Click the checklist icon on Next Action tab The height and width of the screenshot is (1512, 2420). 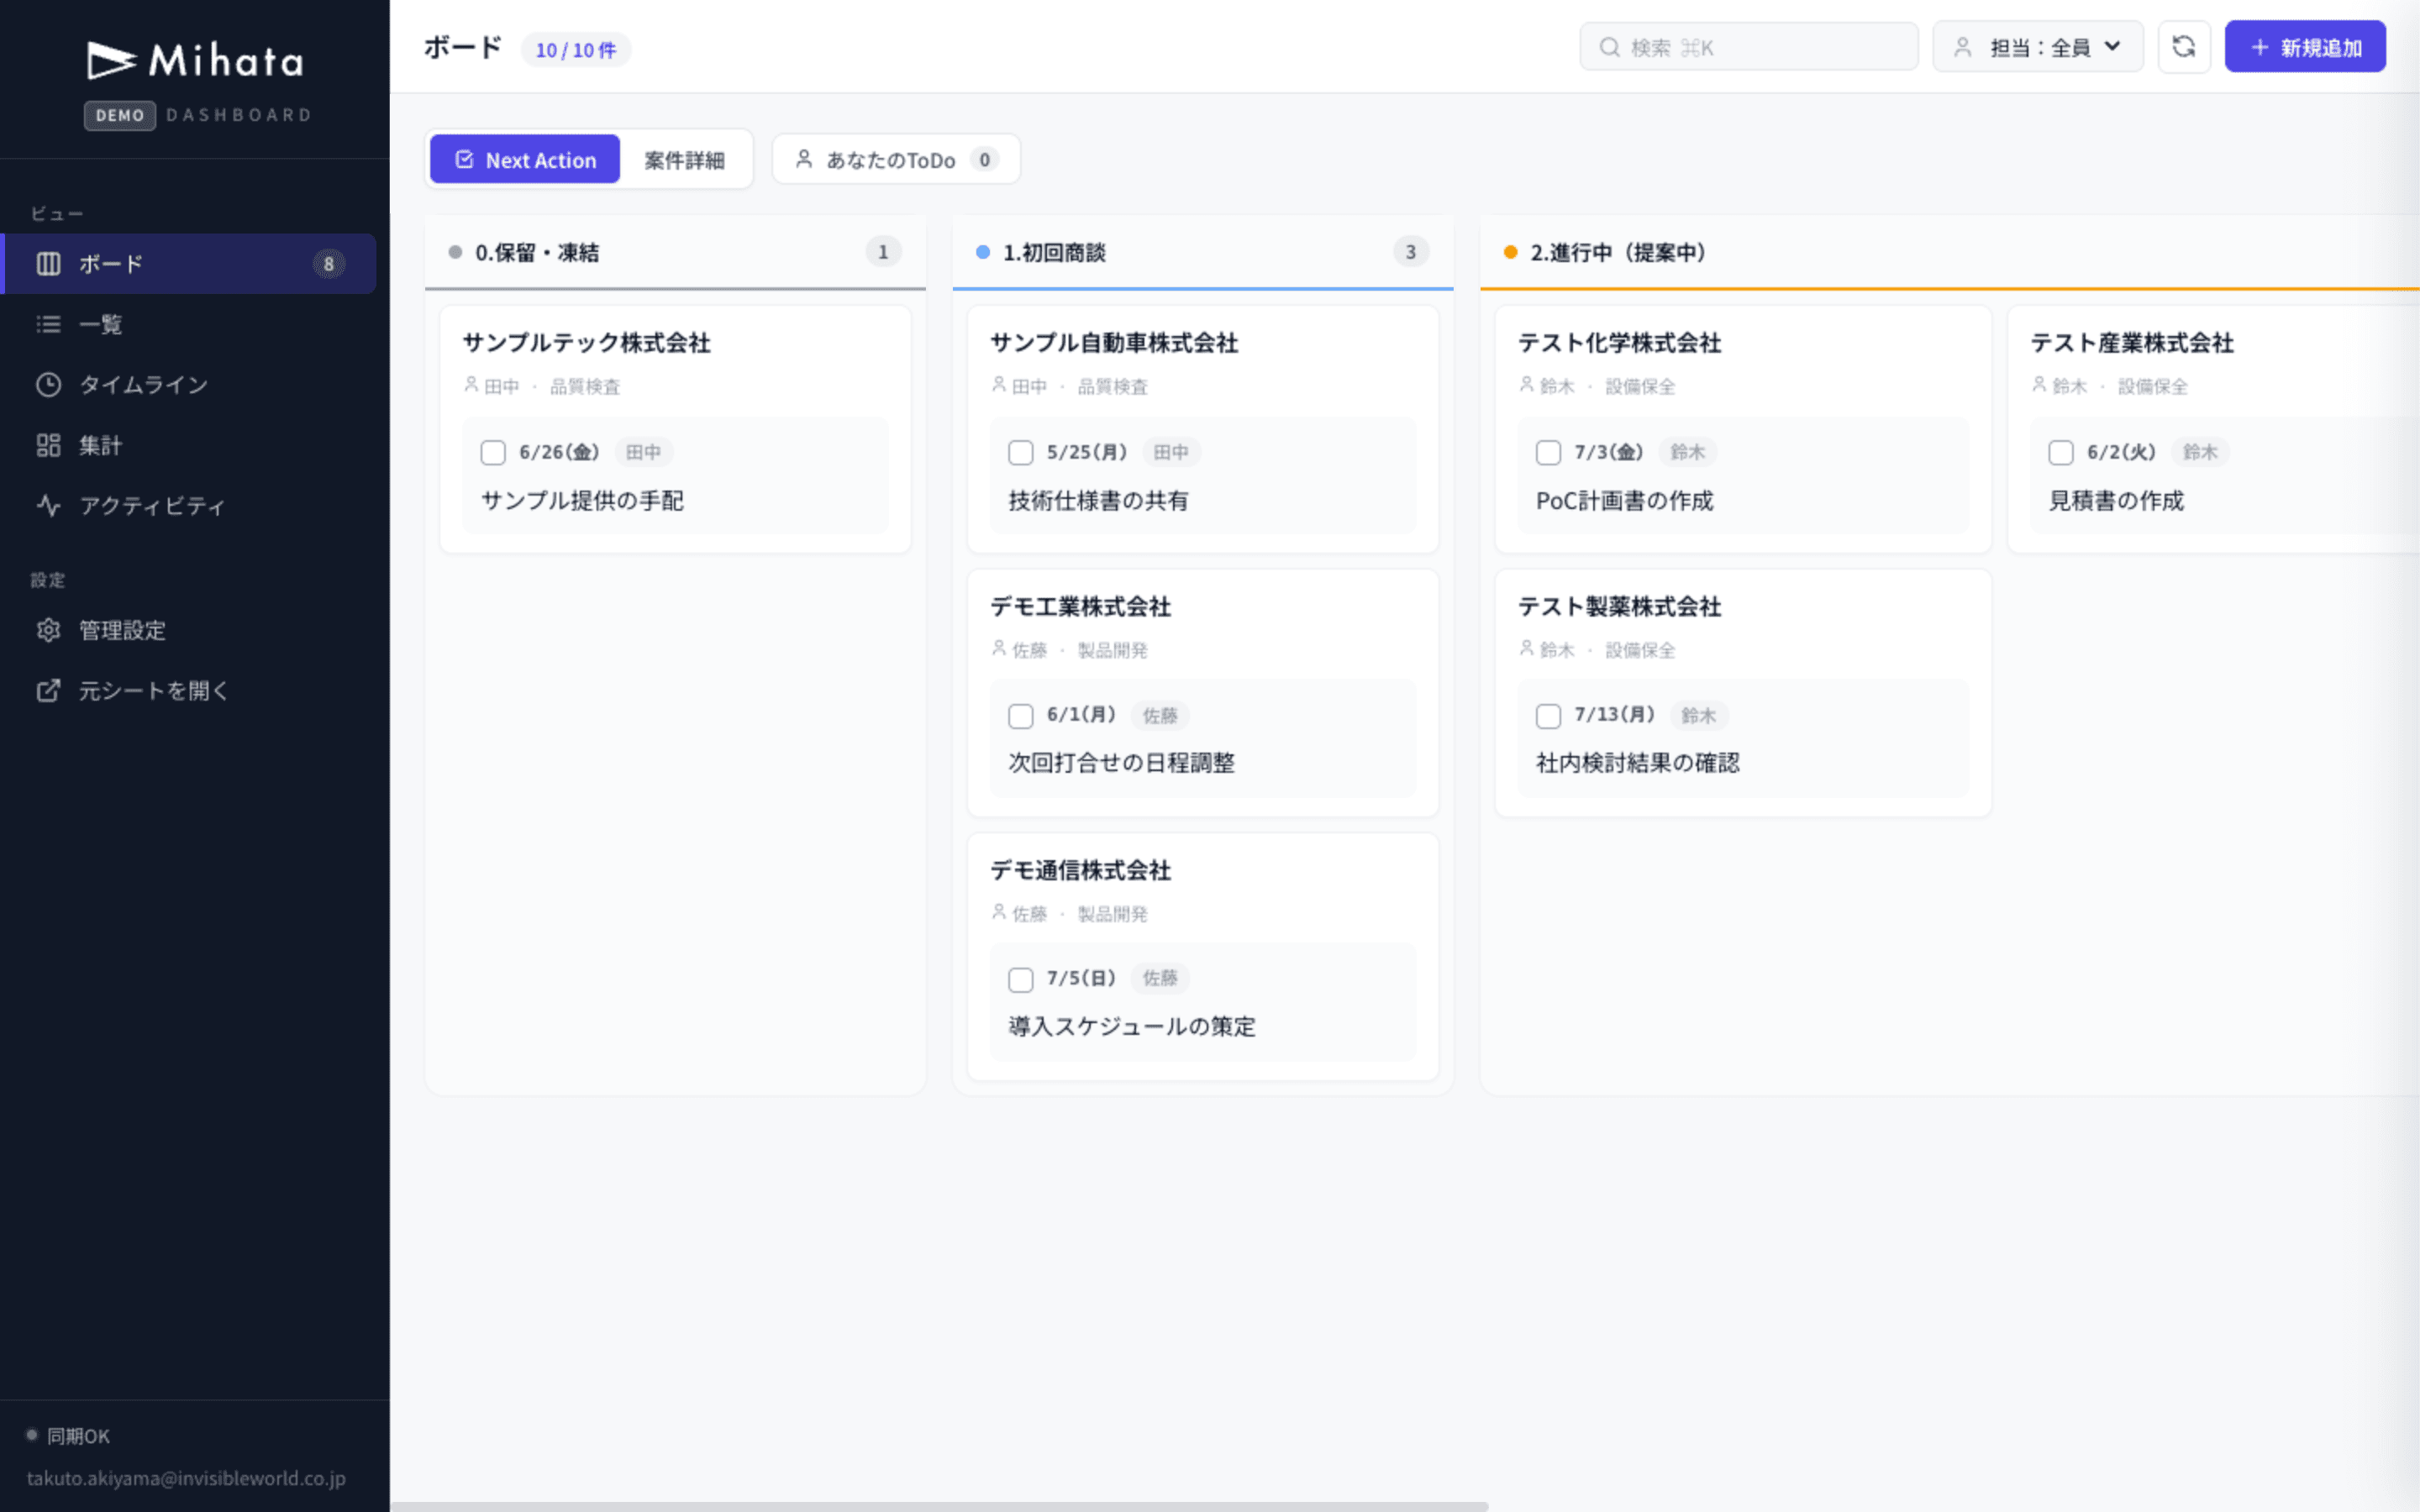pos(464,159)
